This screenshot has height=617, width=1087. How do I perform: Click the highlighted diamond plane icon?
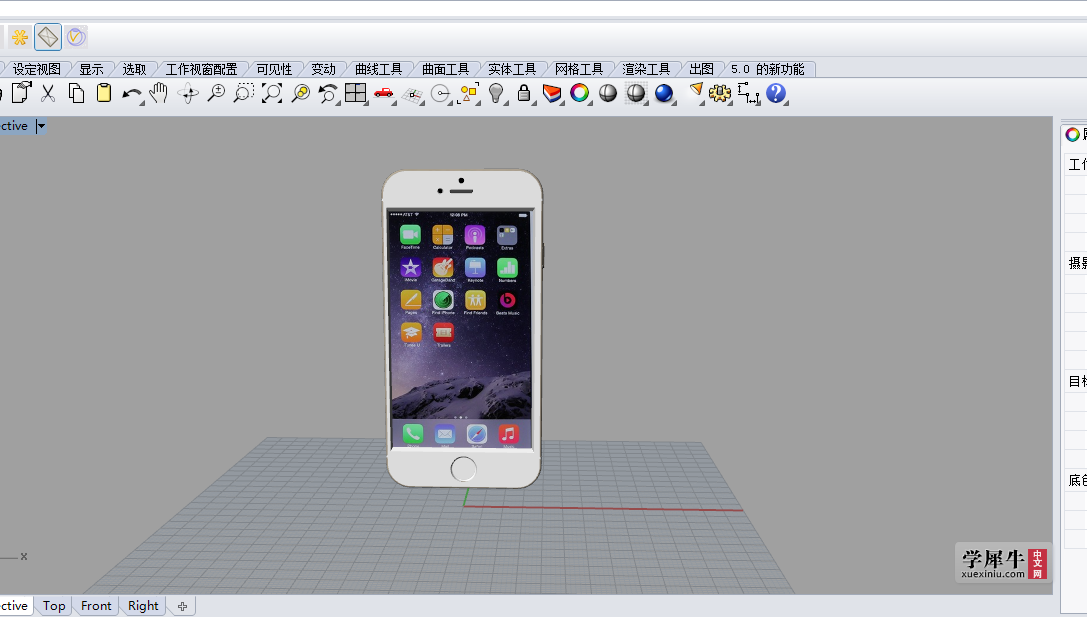coord(48,37)
